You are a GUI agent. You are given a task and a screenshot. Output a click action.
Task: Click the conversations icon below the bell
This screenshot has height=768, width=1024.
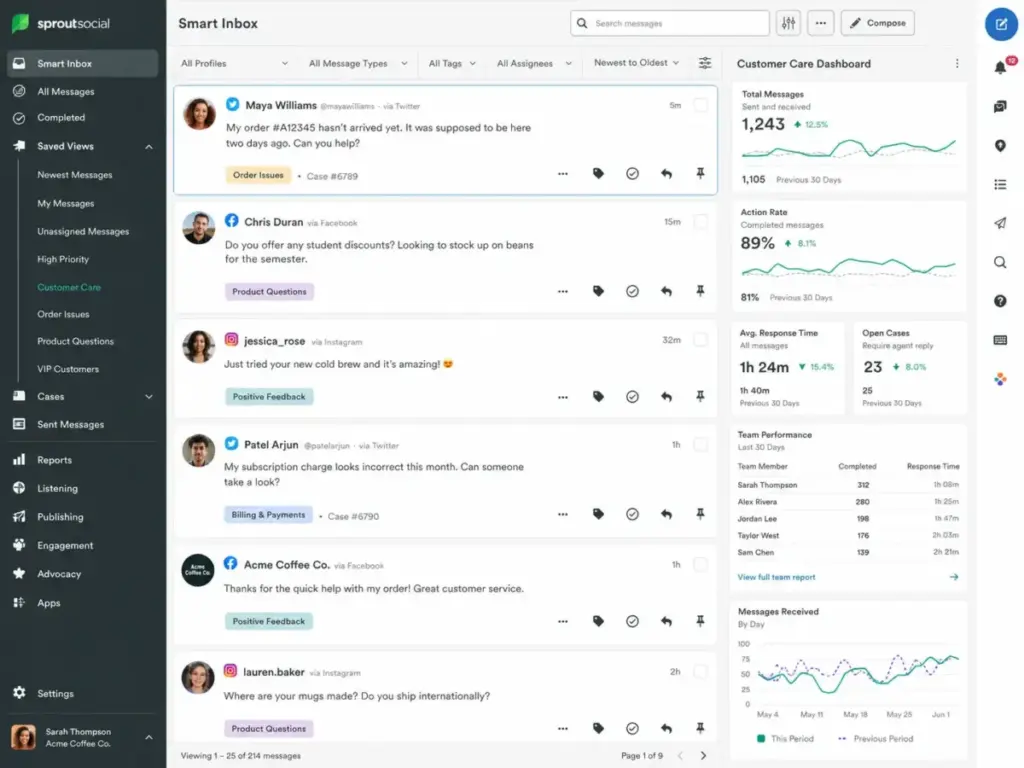1000,106
